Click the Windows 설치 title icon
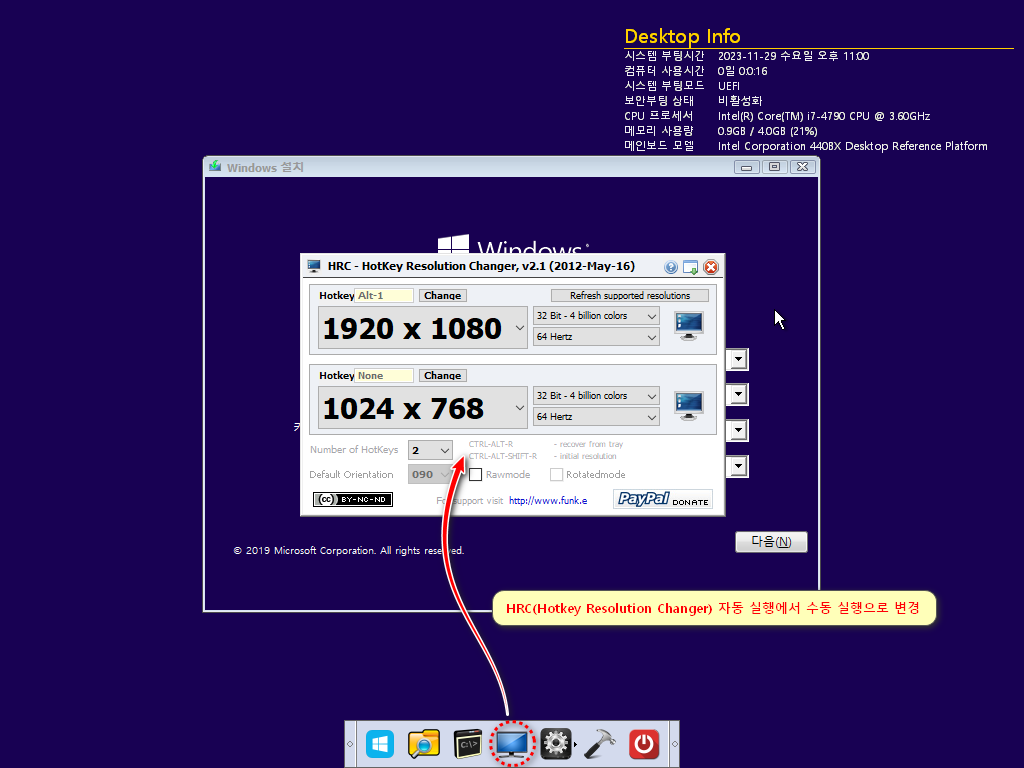This screenshot has height=768, width=1024. (215, 167)
